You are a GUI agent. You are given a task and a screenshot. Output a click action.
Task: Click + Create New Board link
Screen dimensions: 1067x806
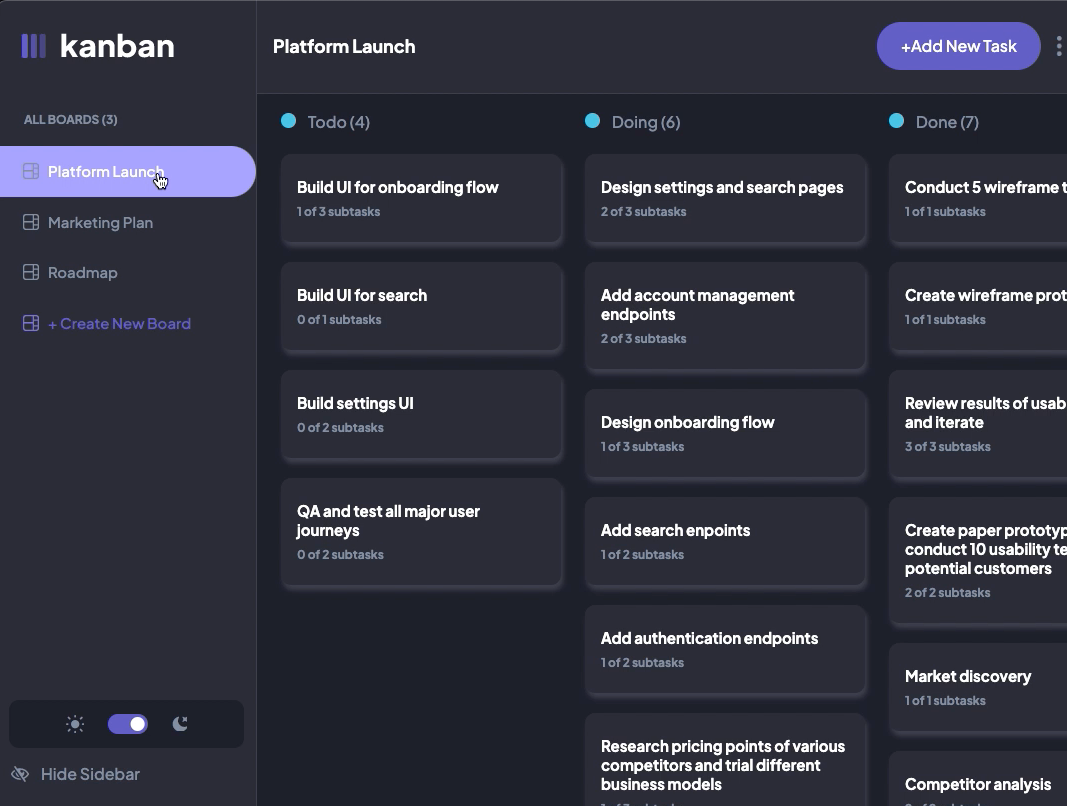[x=119, y=323]
